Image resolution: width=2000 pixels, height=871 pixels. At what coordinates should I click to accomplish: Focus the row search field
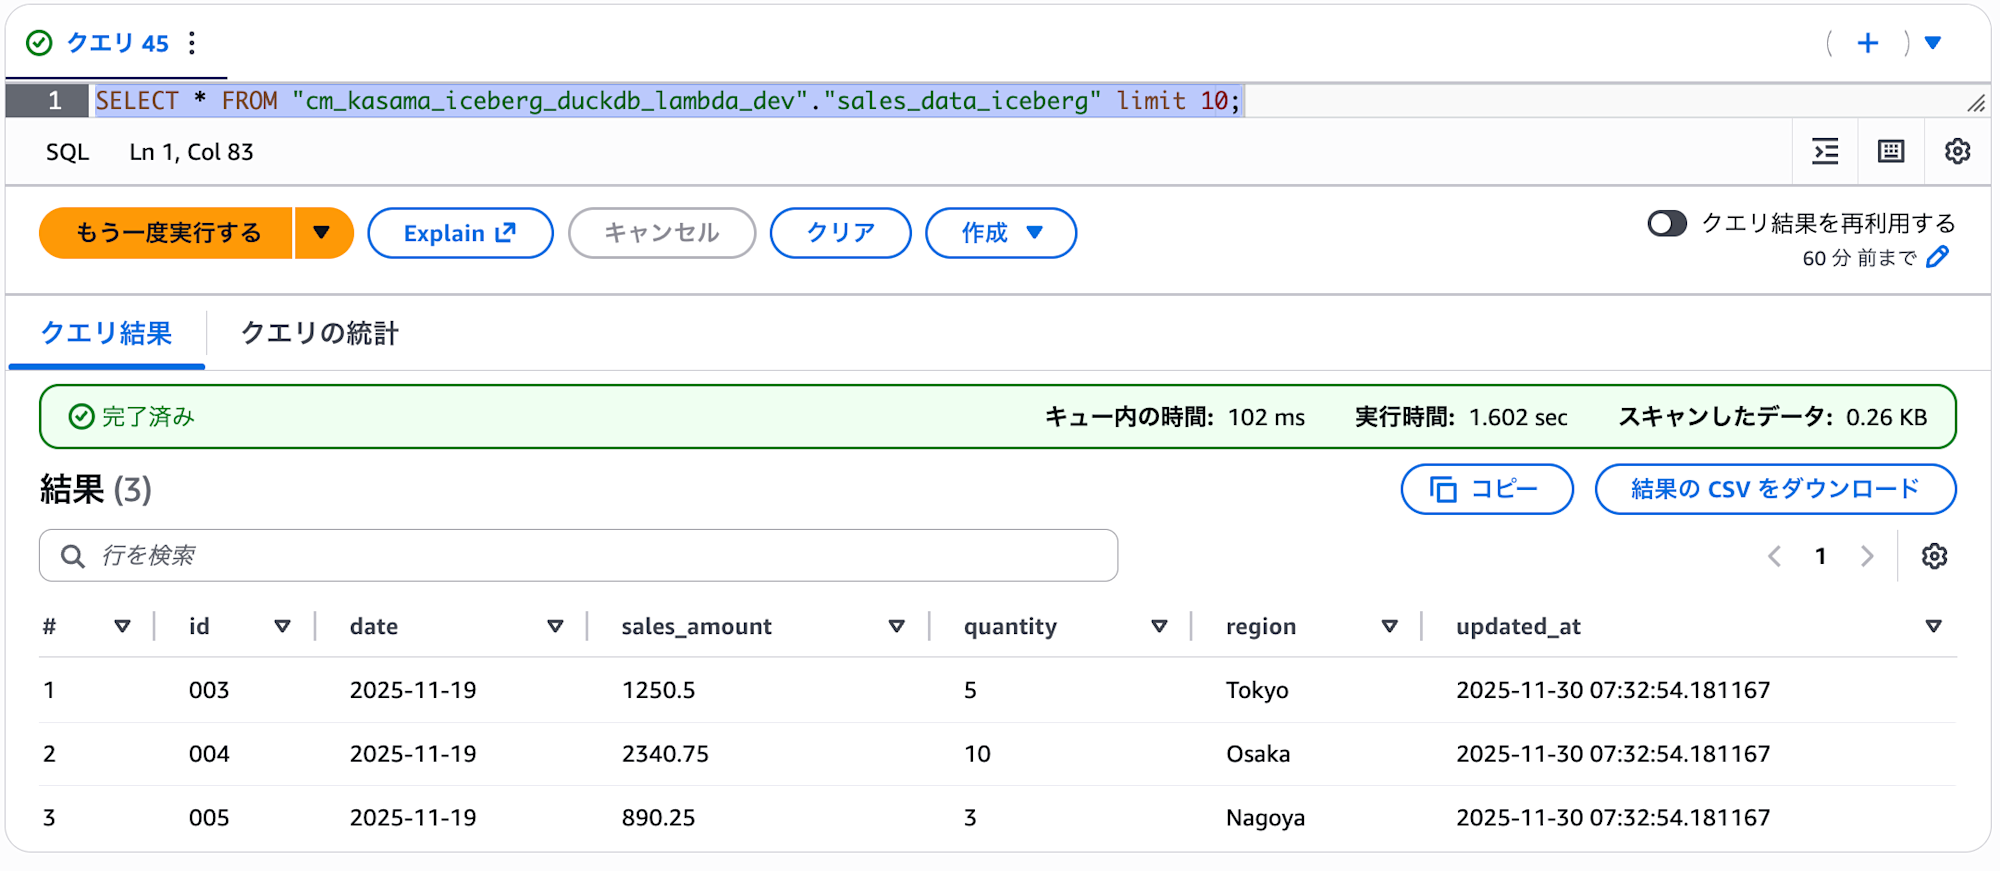click(578, 555)
